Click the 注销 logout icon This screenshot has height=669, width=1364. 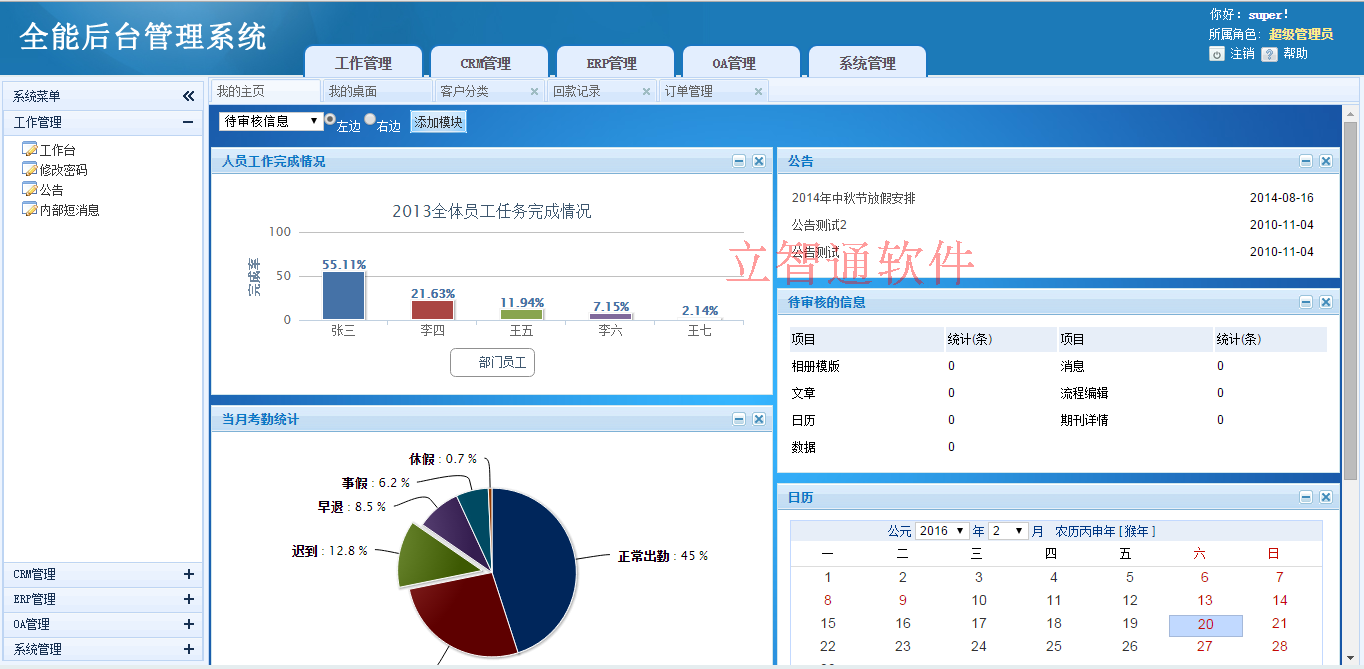click(x=1217, y=54)
